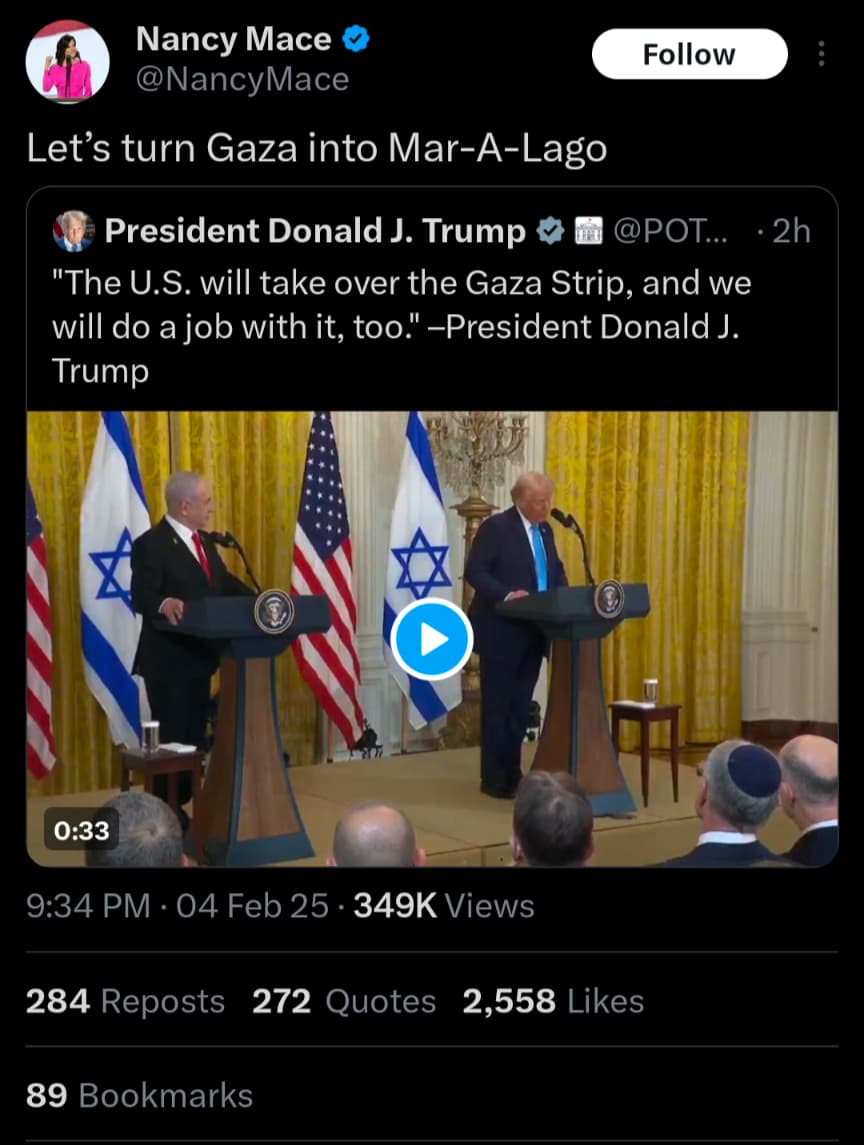Screen dimensions: 864x1145
Task: Click the verified badge next to President Trump
Action: (550, 231)
